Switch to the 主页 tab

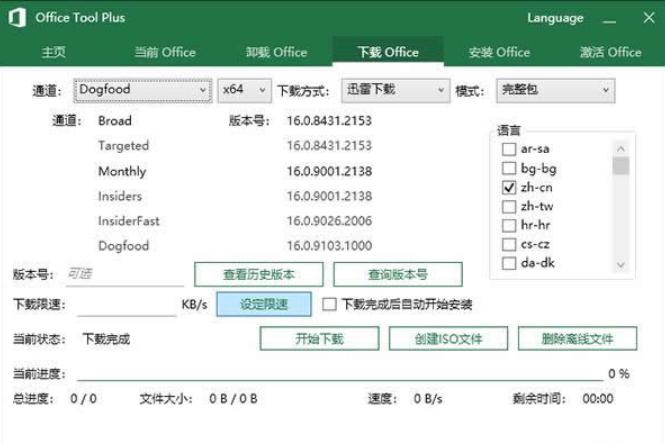(54, 52)
